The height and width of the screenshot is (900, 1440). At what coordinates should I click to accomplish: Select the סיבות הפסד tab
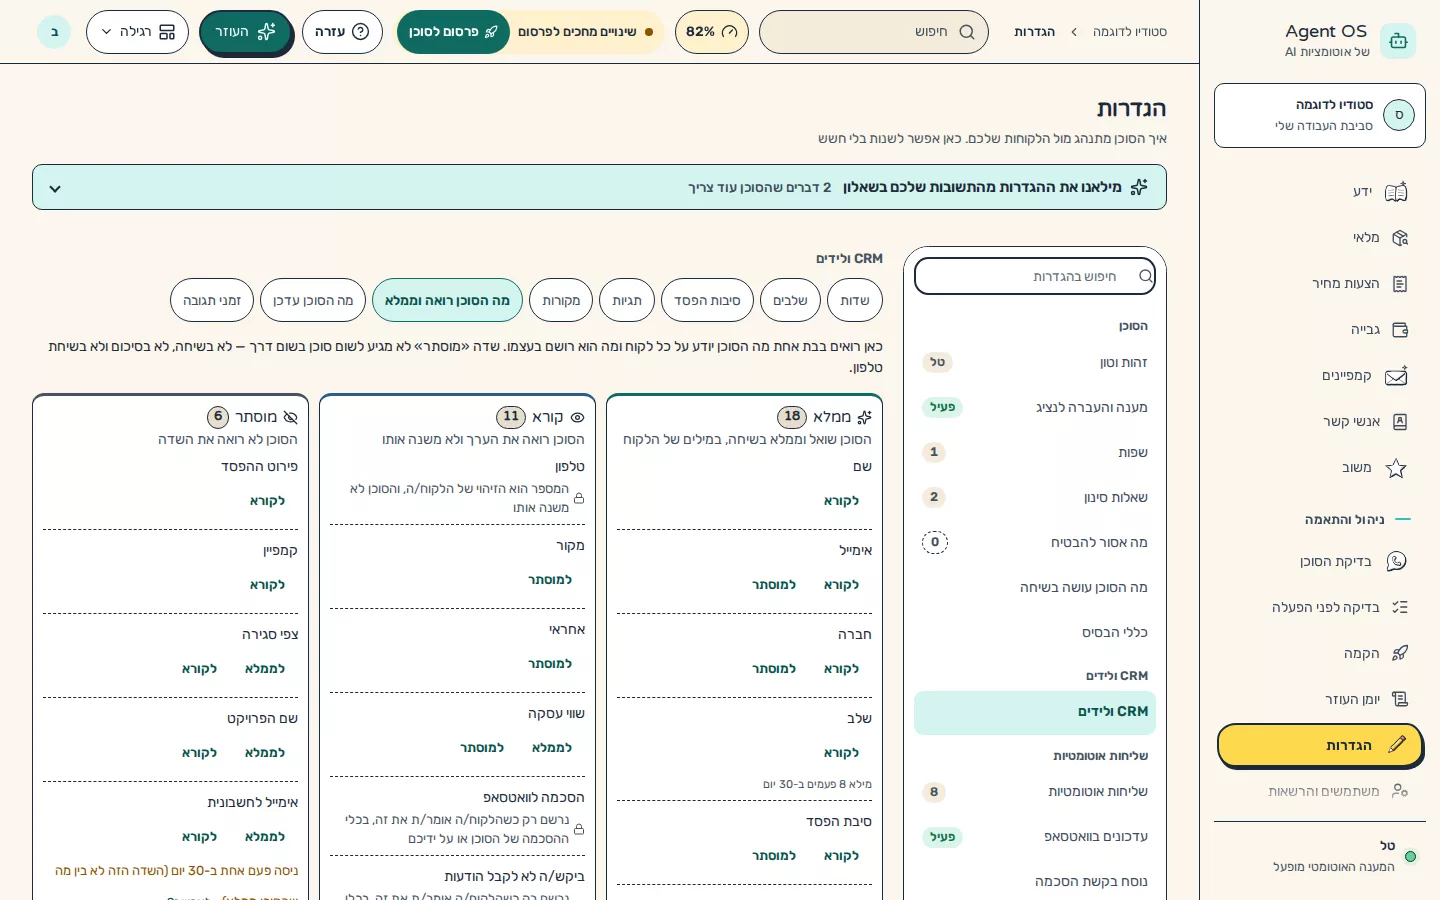point(707,300)
